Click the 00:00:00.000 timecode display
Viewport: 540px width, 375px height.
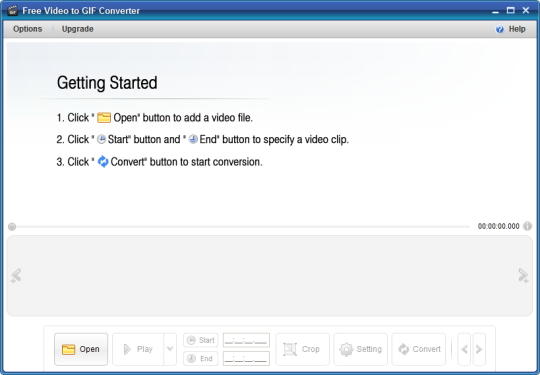point(498,226)
